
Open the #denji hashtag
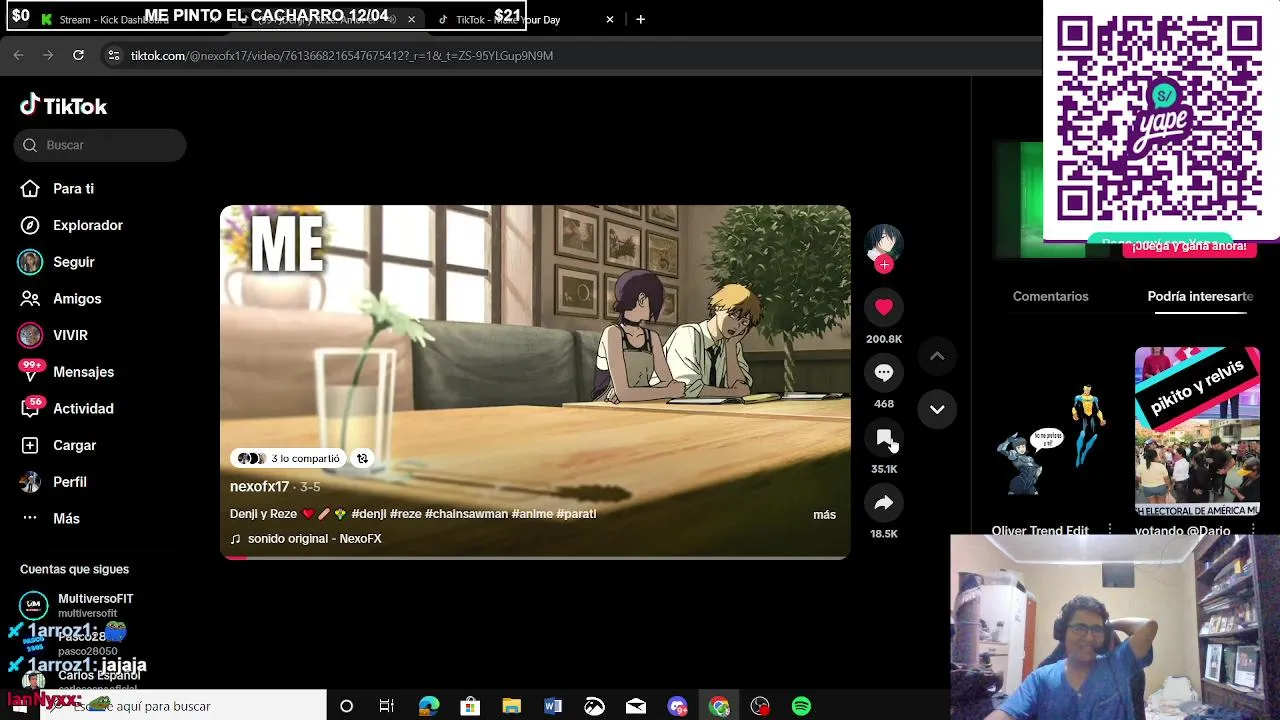369,513
